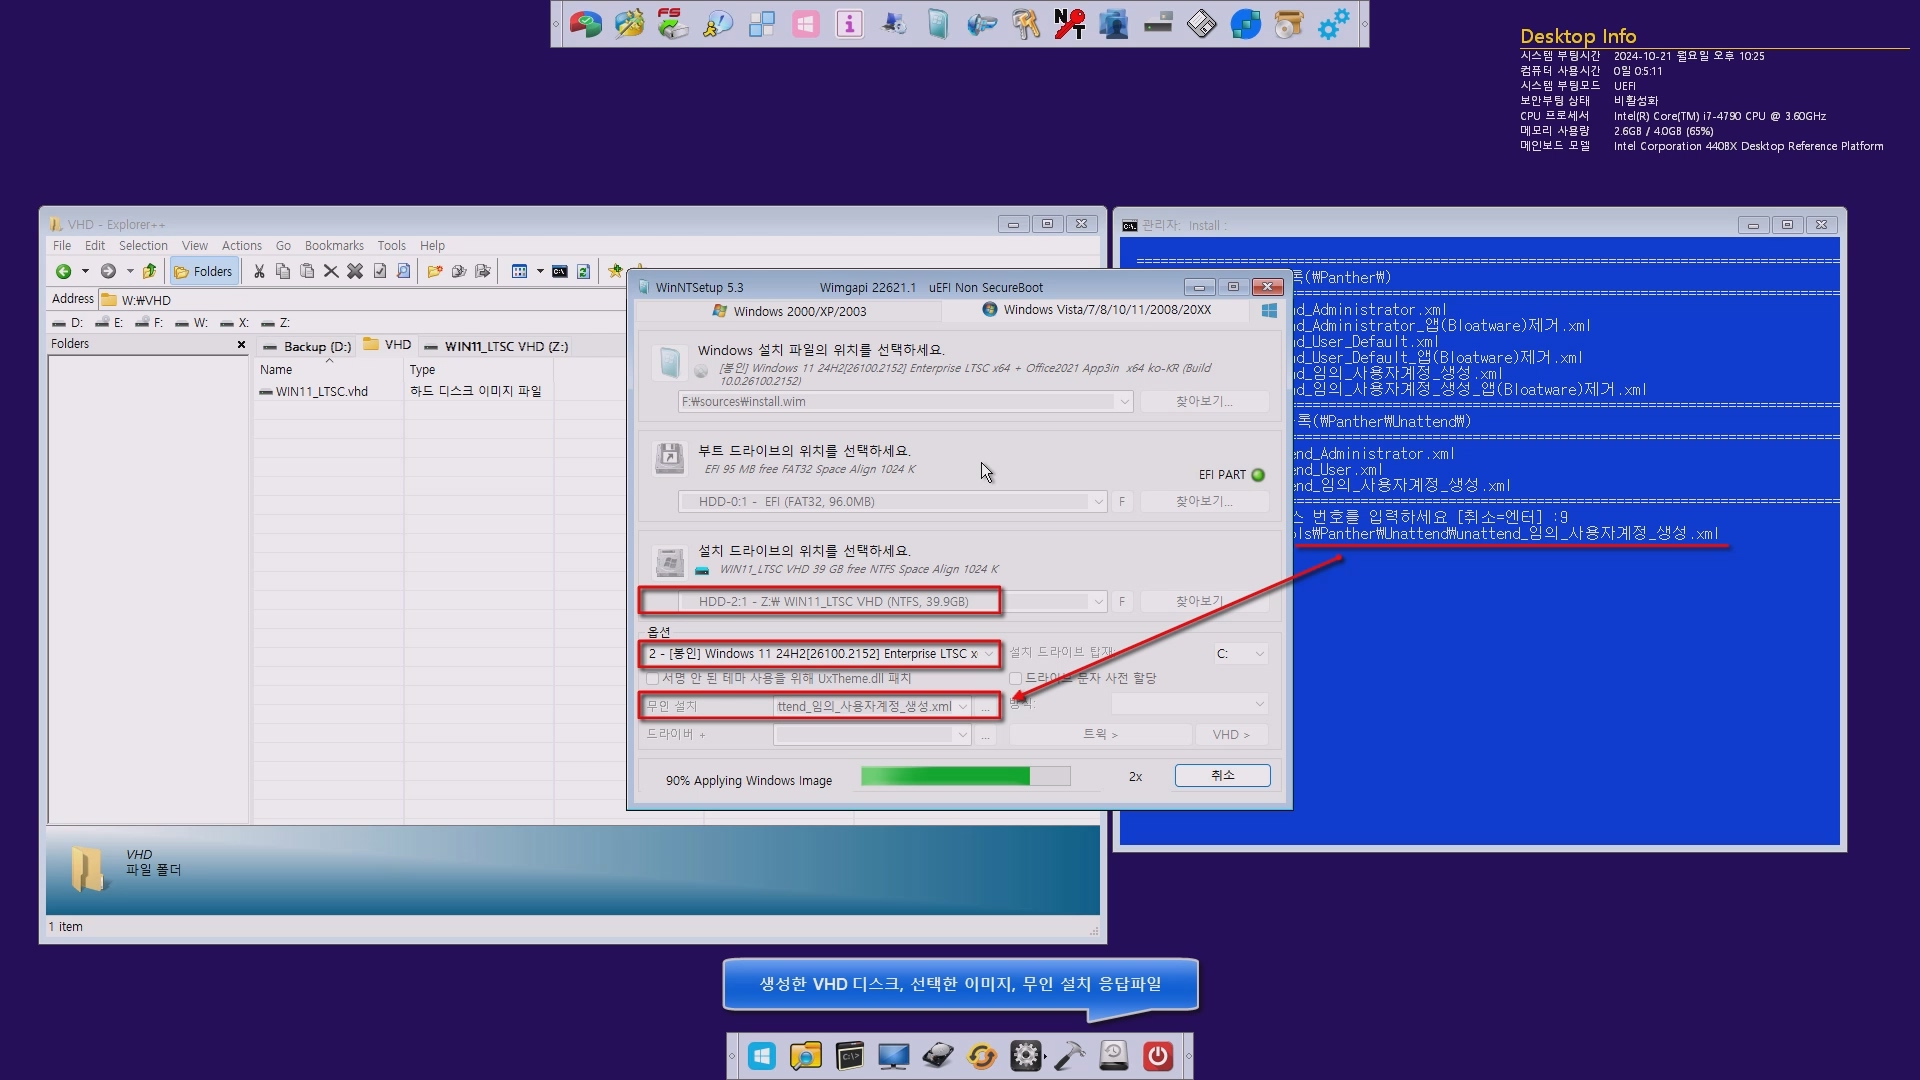Click the Copy icon in Explorer++ toolbar
The image size is (1920, 1080).
click(x=283, y=271)
